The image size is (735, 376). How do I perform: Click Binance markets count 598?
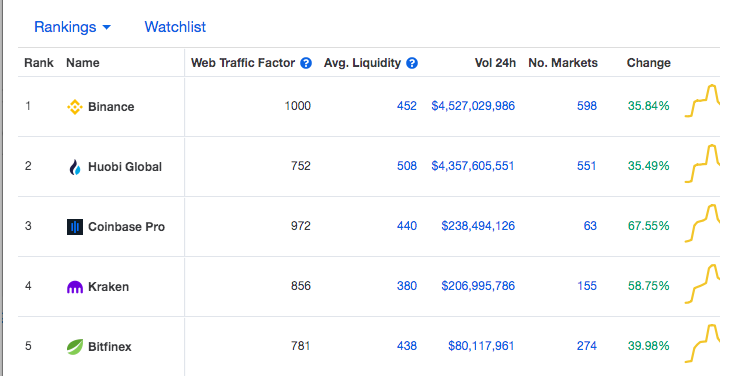tap(587, 106)
